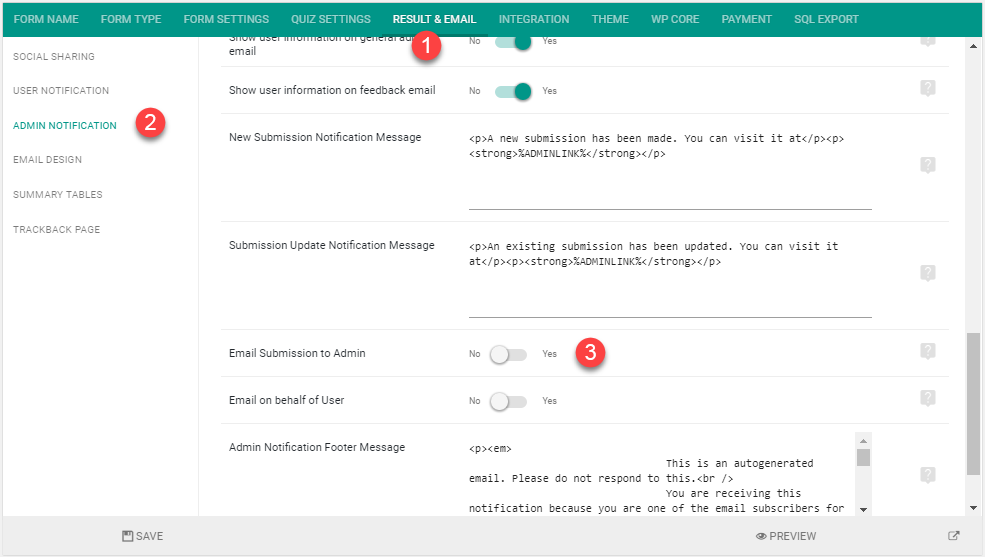Viewport: 985px width, 557px height.
Task: Select the Result & Email tab
Action: point(435,19)
